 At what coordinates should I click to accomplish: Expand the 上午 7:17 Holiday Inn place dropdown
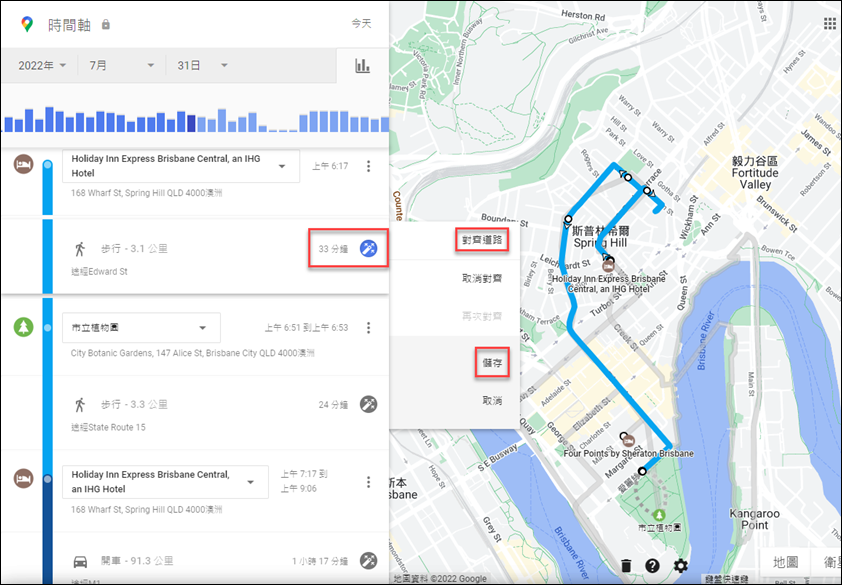pos(165,482)
